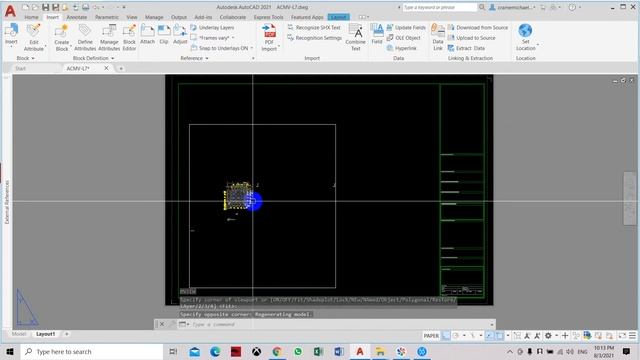Image resolution: width=640 pixels, height=360 pixels.
Task: Launch the Manage Attributes tool
Action: click(x=109, y=38)
